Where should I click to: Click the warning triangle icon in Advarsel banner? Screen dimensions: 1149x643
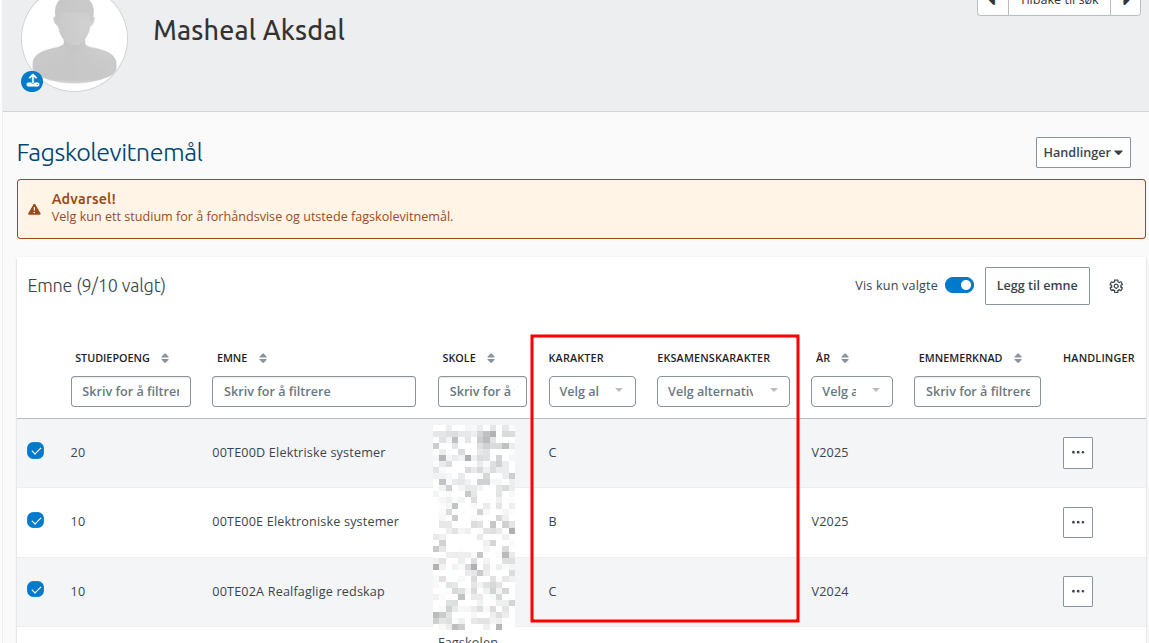click(34, 210)
